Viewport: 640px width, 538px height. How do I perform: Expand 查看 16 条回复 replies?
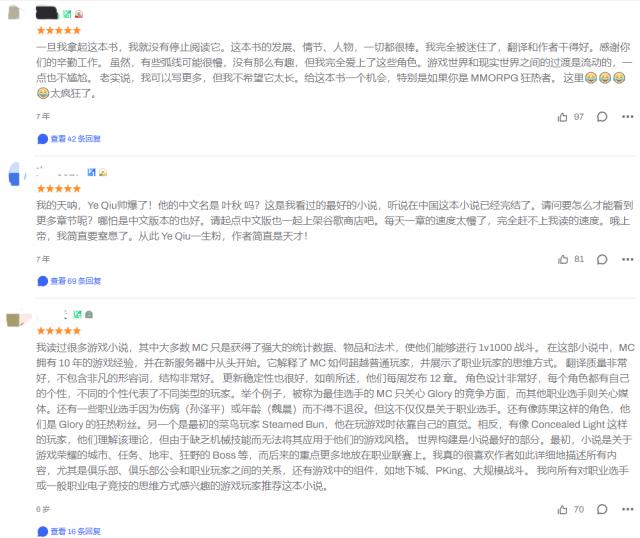pos(69,531)
